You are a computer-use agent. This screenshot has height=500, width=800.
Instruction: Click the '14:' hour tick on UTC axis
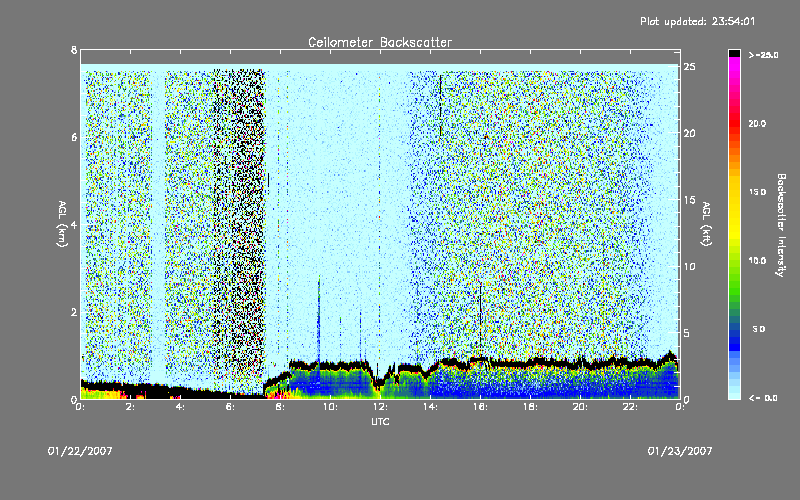430,407
